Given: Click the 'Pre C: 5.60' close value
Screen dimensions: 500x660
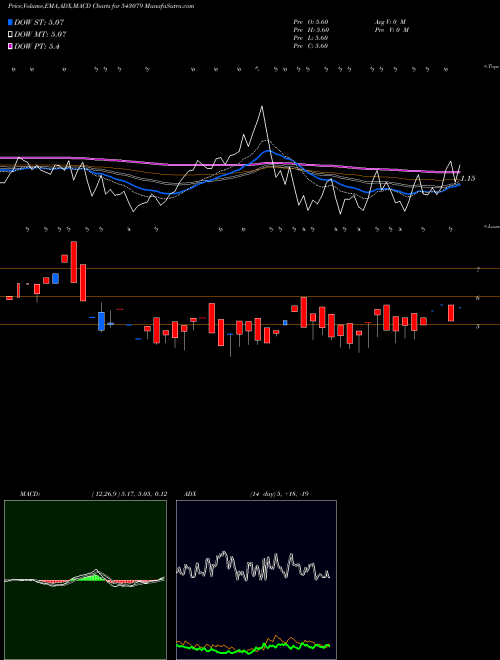Looking at the screenshot, I should pos(311,46).
